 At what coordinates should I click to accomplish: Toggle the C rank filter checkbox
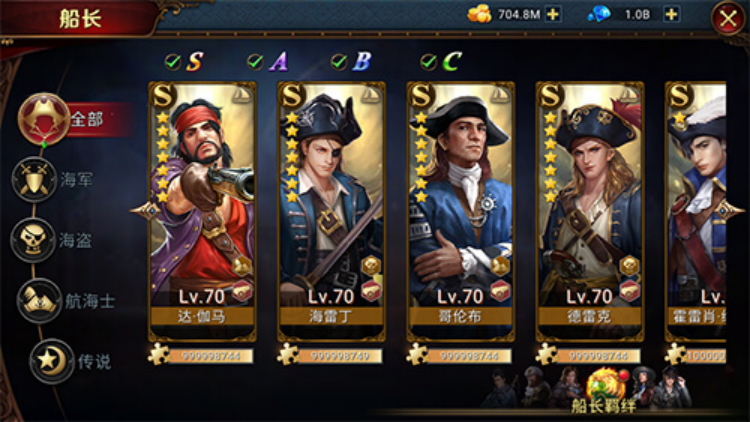428,61
